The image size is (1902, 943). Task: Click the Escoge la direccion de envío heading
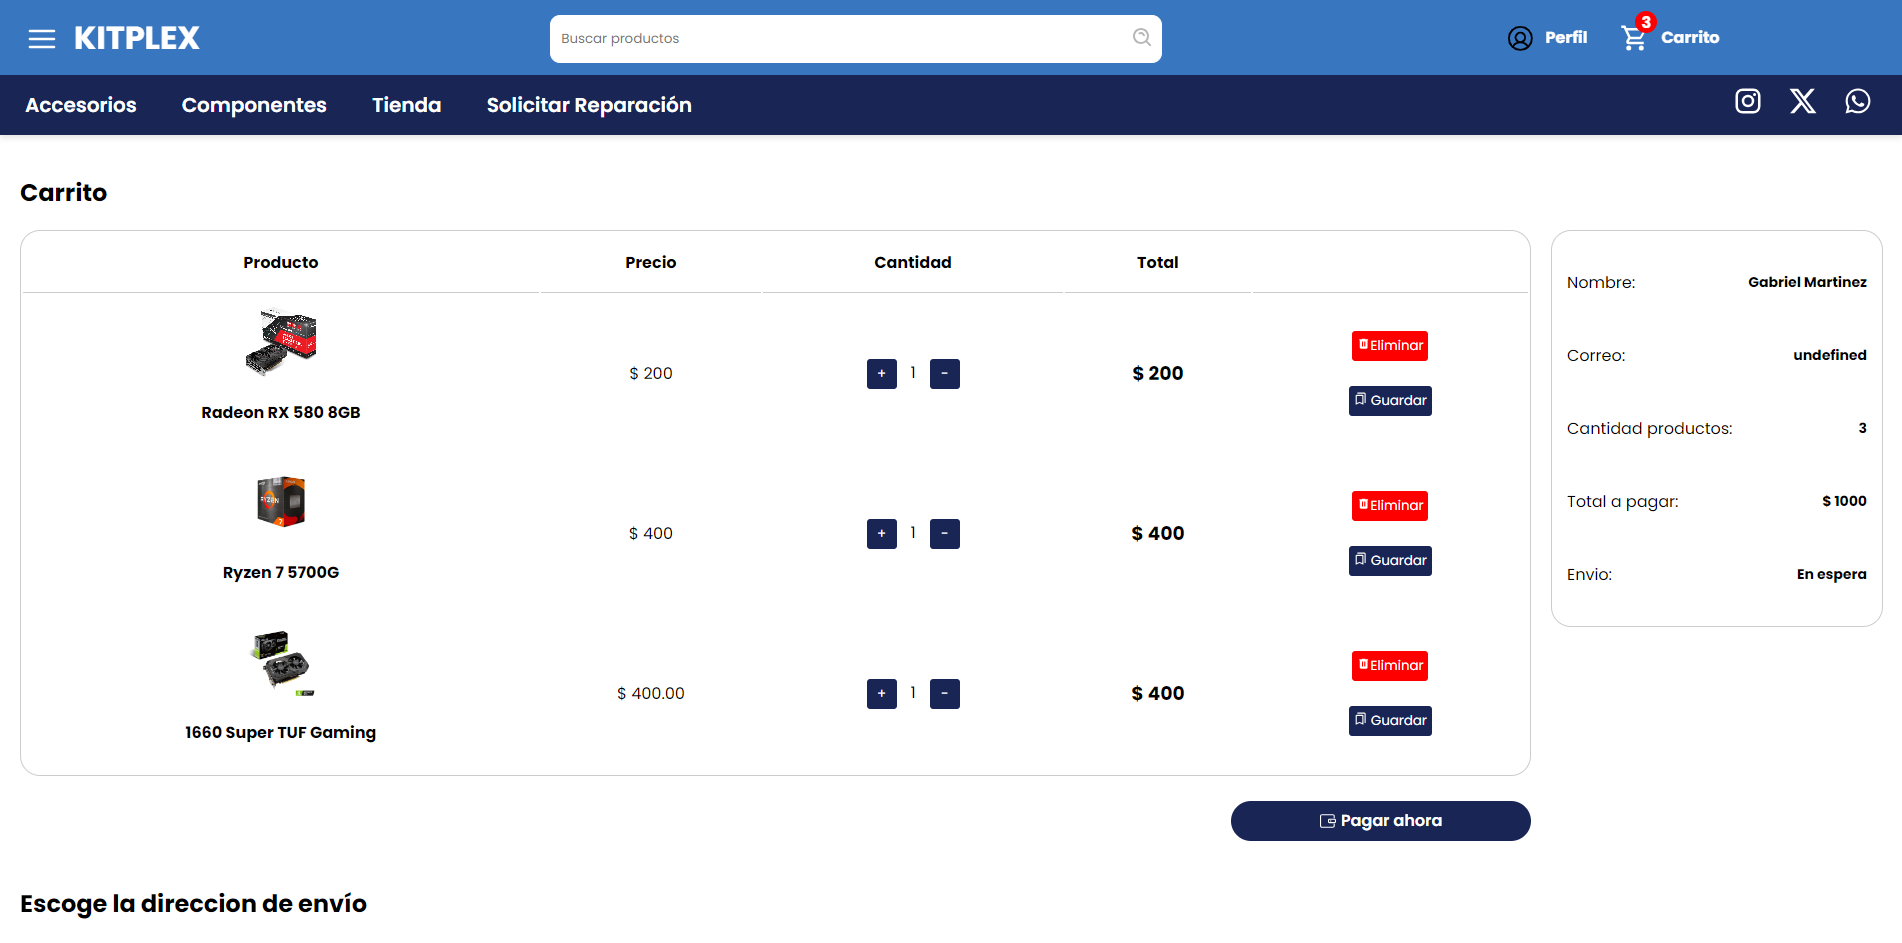tap(194, 903)
